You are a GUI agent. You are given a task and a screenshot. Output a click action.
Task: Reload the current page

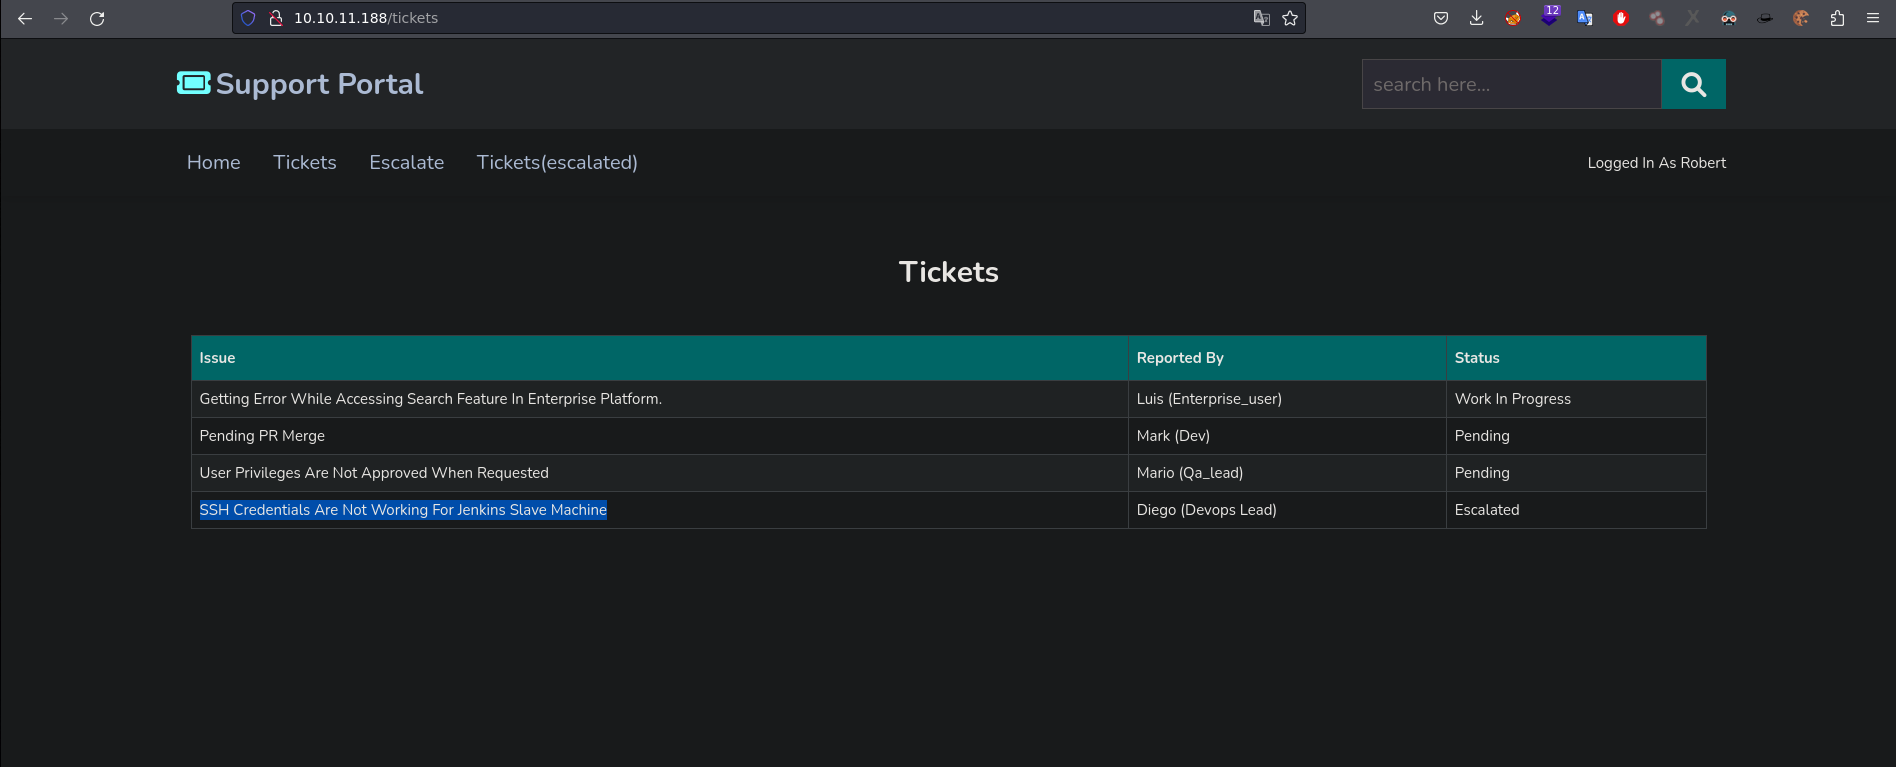[97, 18]
